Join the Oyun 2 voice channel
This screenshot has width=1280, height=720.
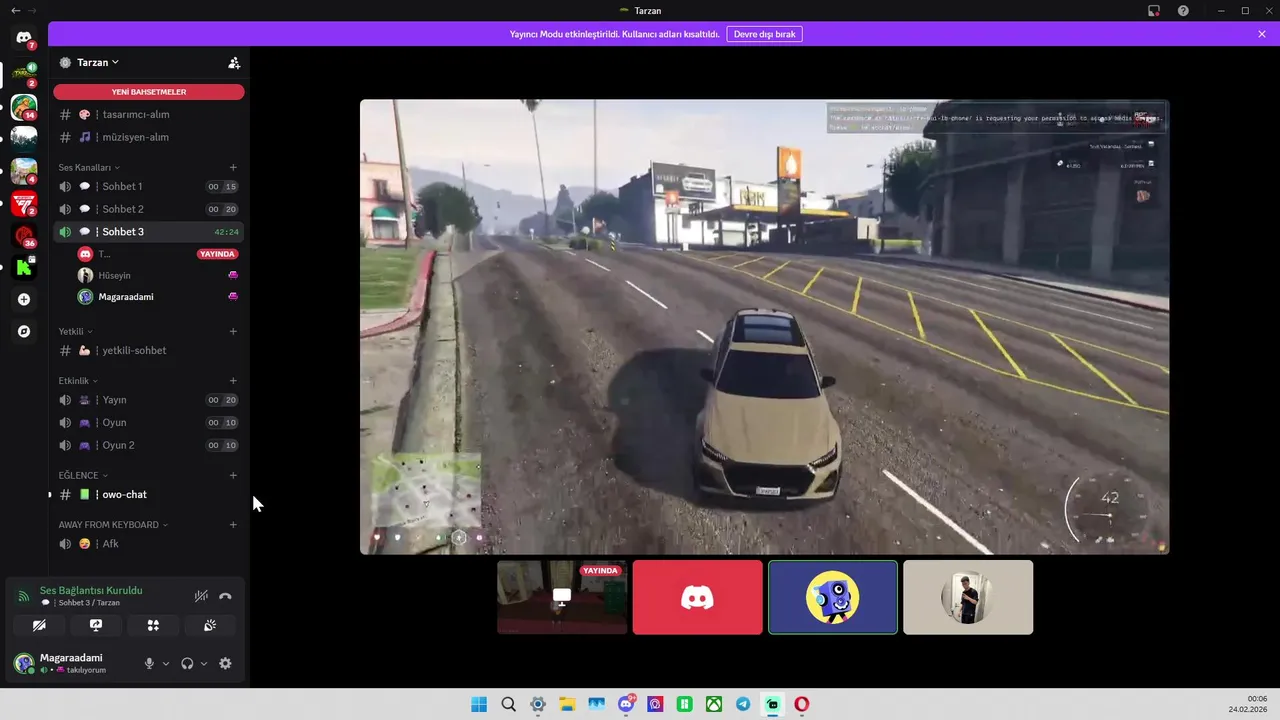point(149,445)
